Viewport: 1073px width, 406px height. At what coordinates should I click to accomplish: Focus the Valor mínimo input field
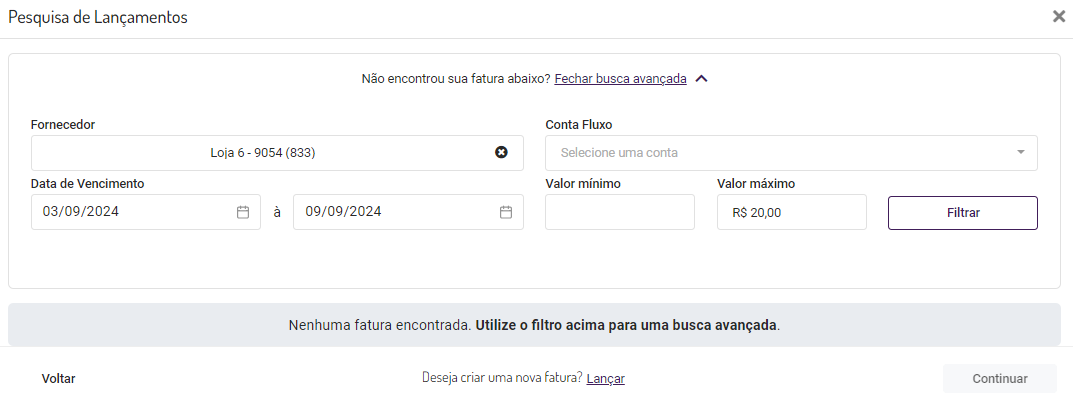620,212
